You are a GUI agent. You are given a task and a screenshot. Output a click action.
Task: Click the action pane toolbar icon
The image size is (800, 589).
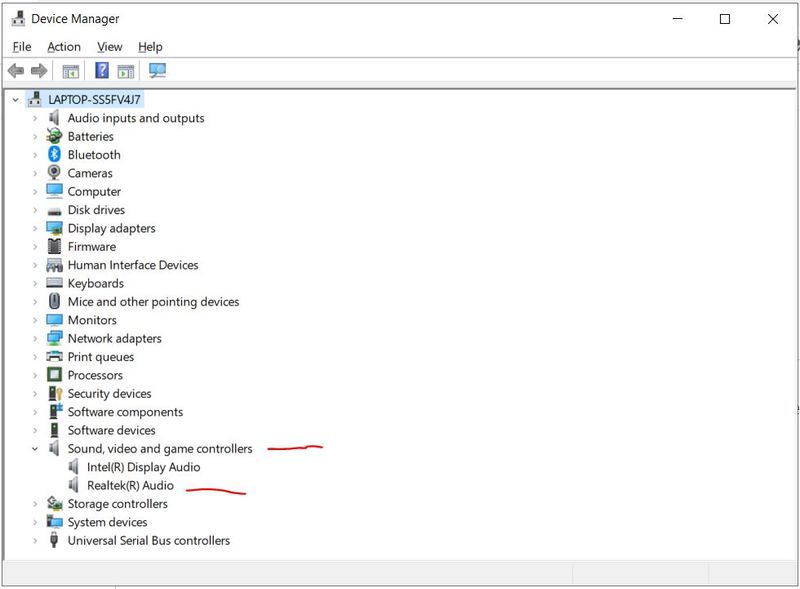[x=126, y=71]
